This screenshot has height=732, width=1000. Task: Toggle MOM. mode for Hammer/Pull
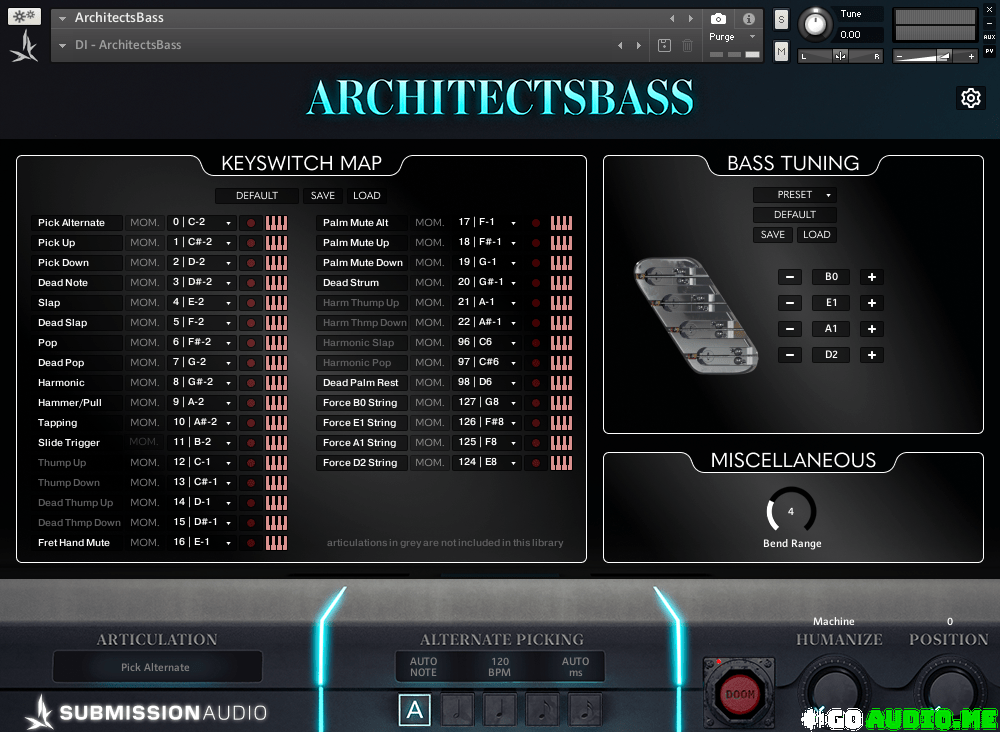pos(145,402)
